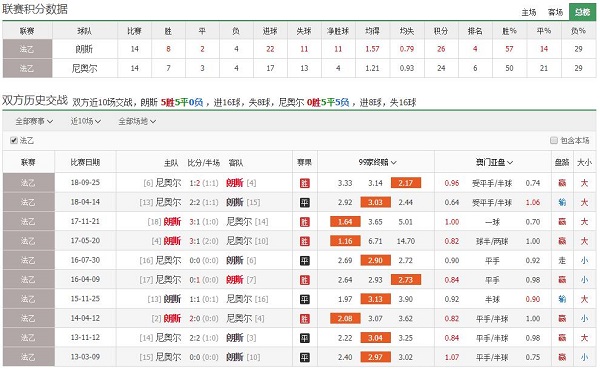Switch to the 主场 tab
Screen dimensions: 600x369
click(529, 12)
